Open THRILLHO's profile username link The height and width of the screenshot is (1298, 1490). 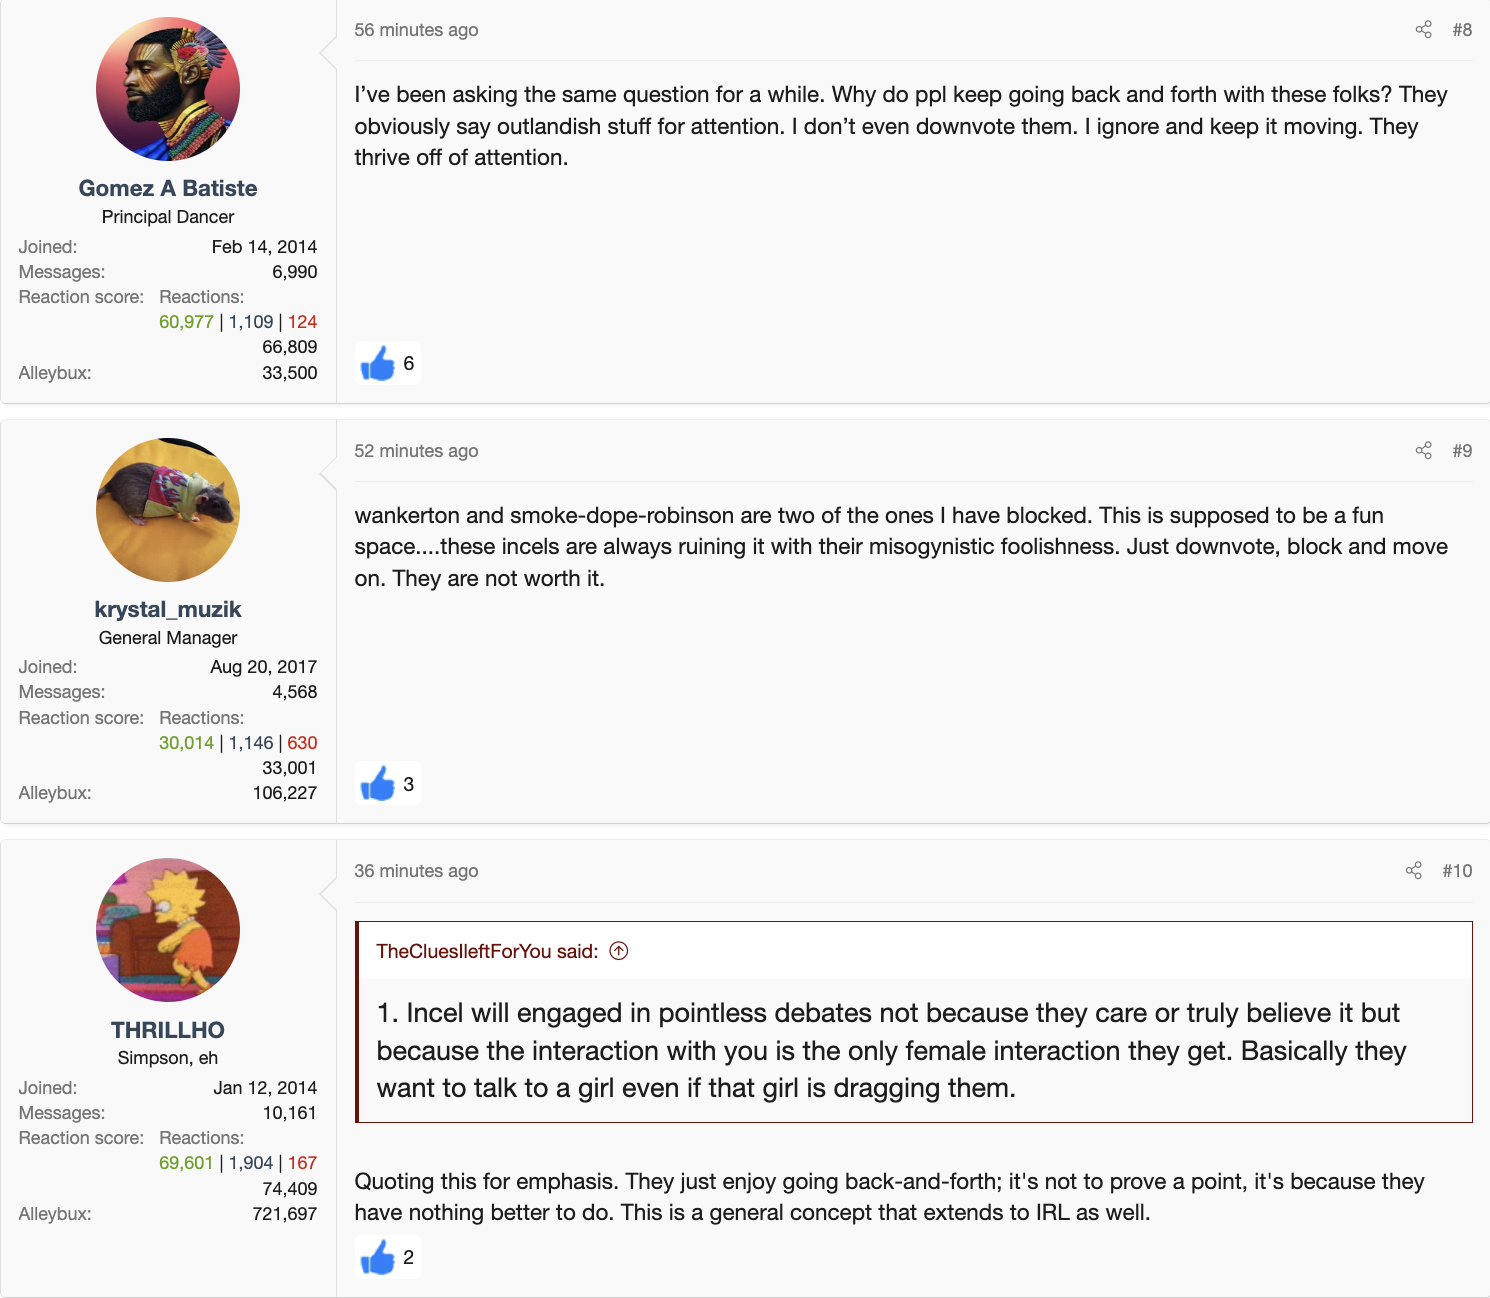[x=168, y=1030]
